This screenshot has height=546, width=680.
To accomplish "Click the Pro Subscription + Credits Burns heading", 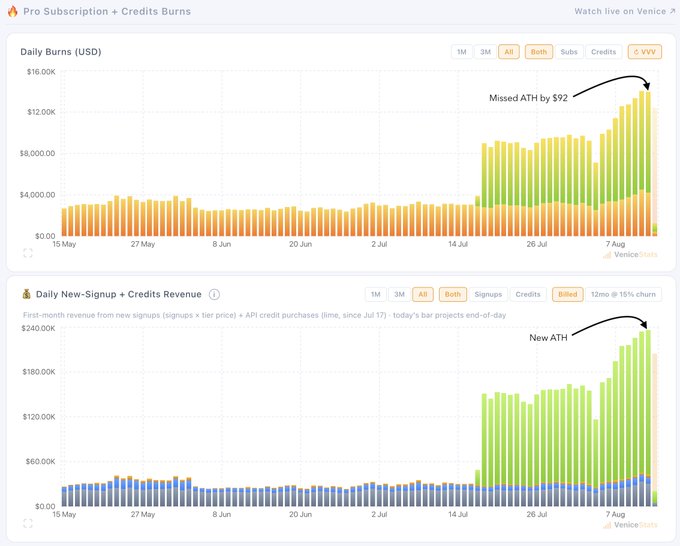I will [107, 11].
